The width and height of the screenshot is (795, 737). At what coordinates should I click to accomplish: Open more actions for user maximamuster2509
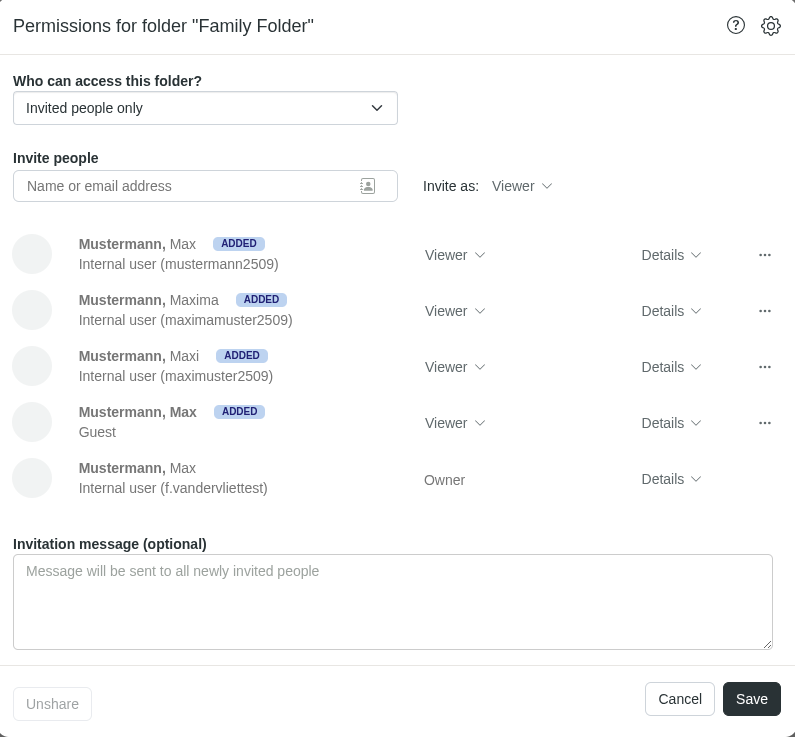(x=765, y=311)
